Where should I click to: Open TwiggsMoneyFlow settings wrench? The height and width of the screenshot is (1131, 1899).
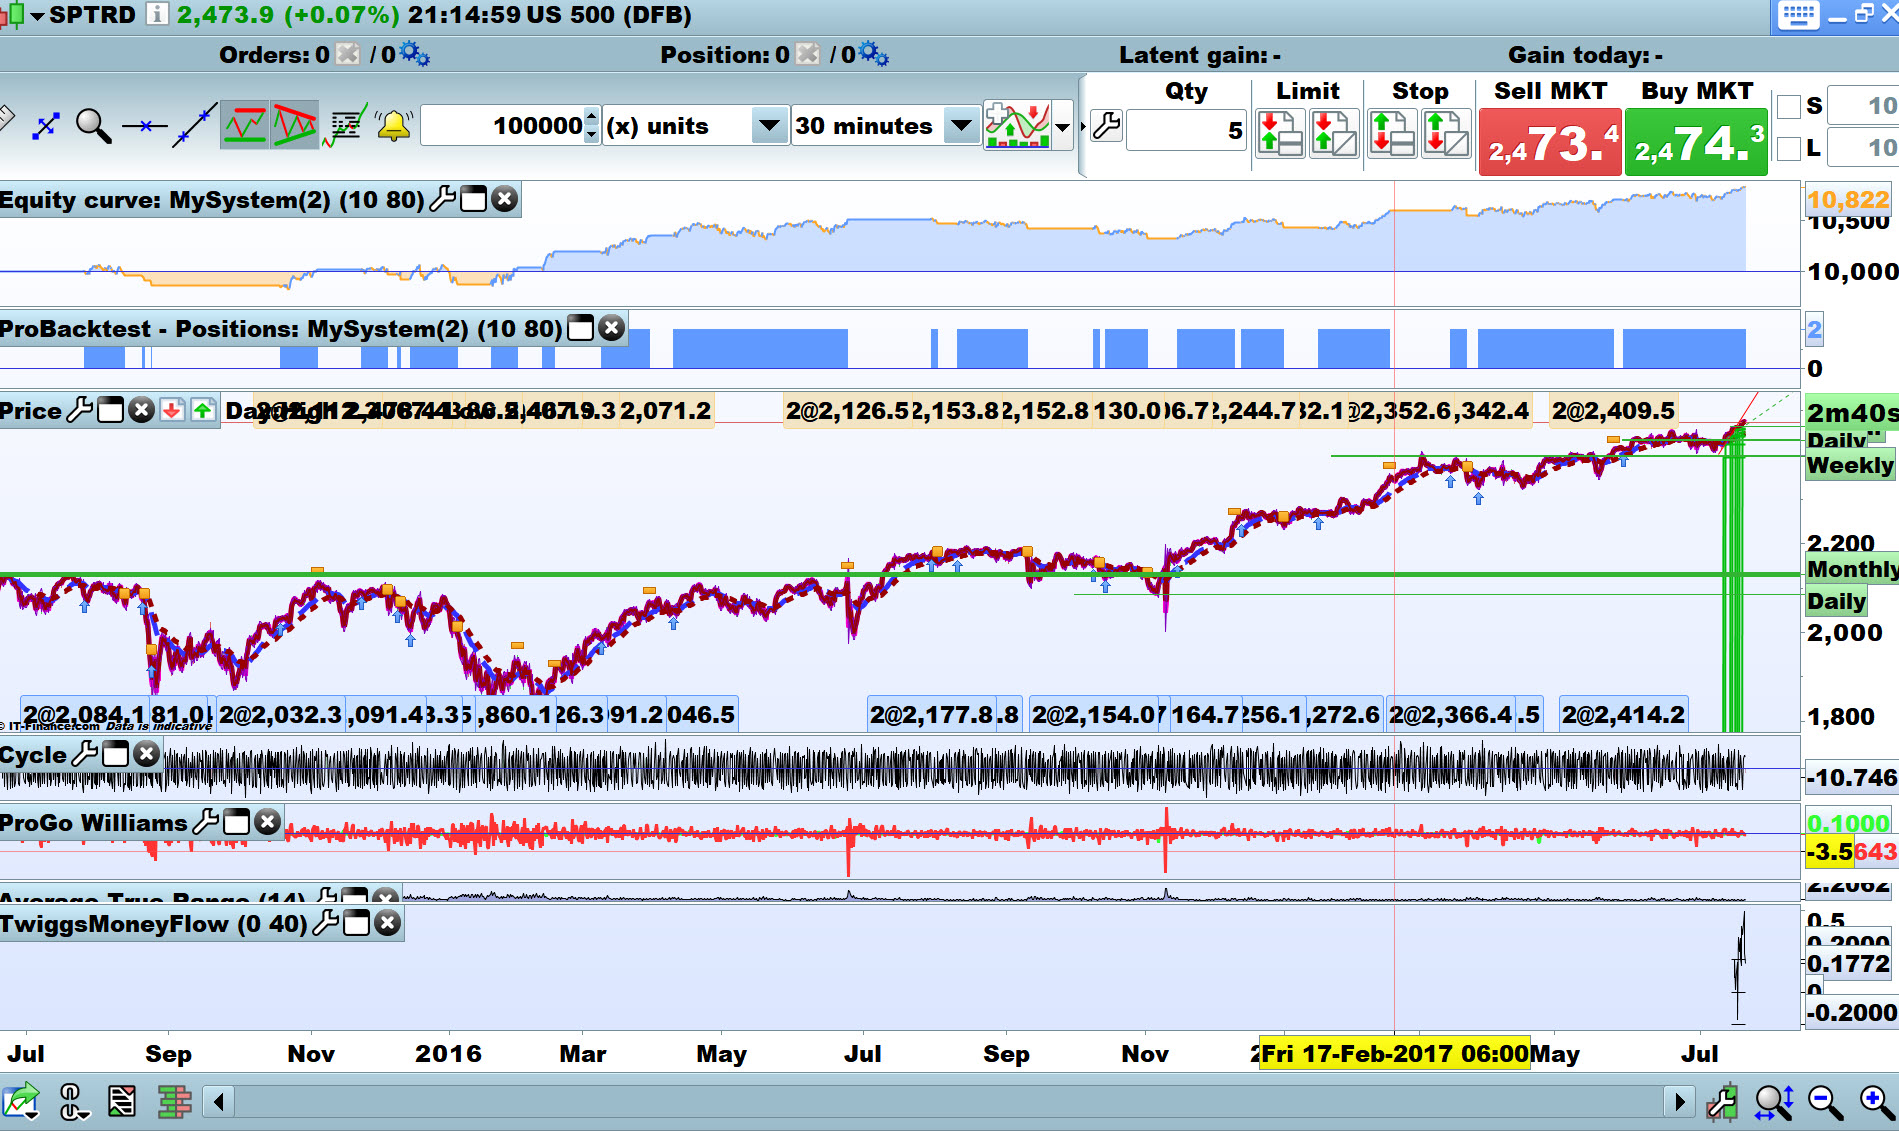326,923
